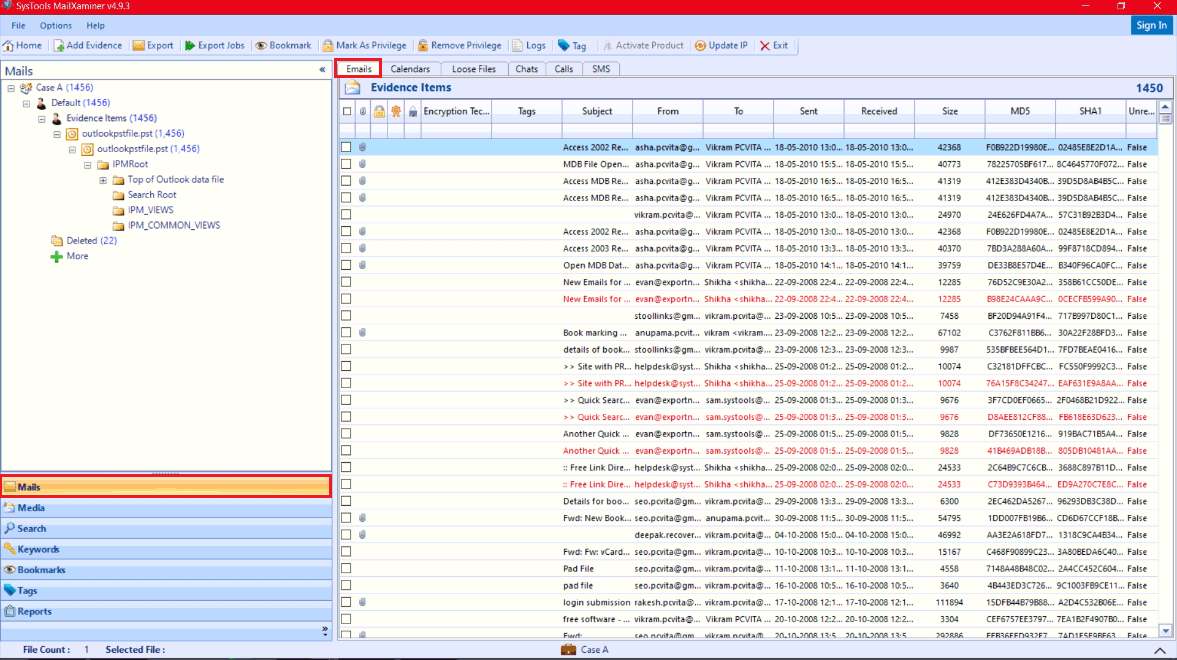Viewport: 1177px width, 660px height.
Task: Sort by the Subject column header
Action: pyautogui.click(x=597, y=111)
